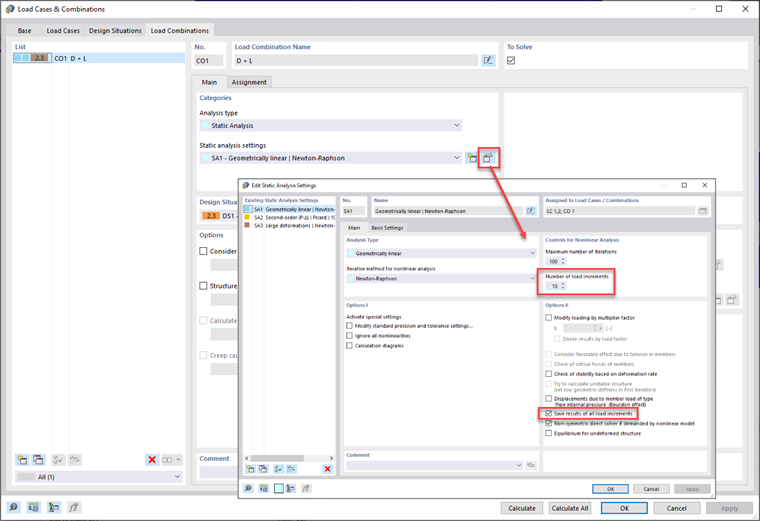The width and height of the screenshot is (760, 521).
Task: Open Comment dropdown in Edit dialog
Action: point(434,465)
